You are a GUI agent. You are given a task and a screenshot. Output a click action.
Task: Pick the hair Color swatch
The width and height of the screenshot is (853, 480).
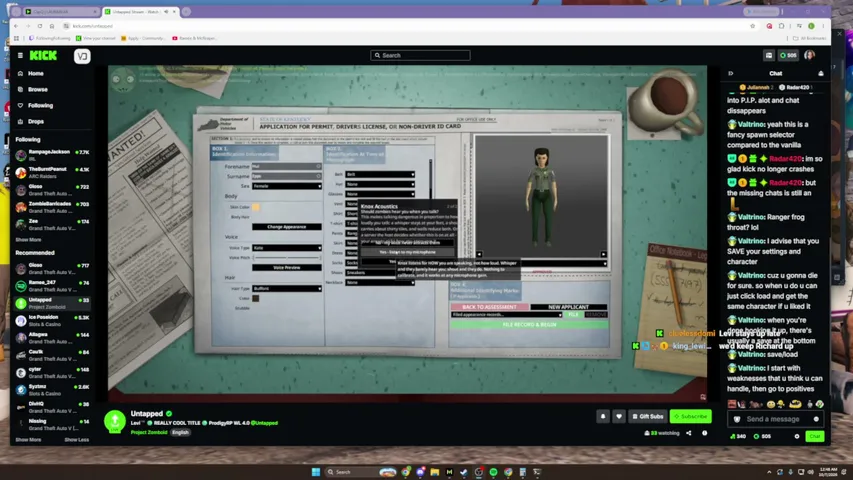(256, 298)
